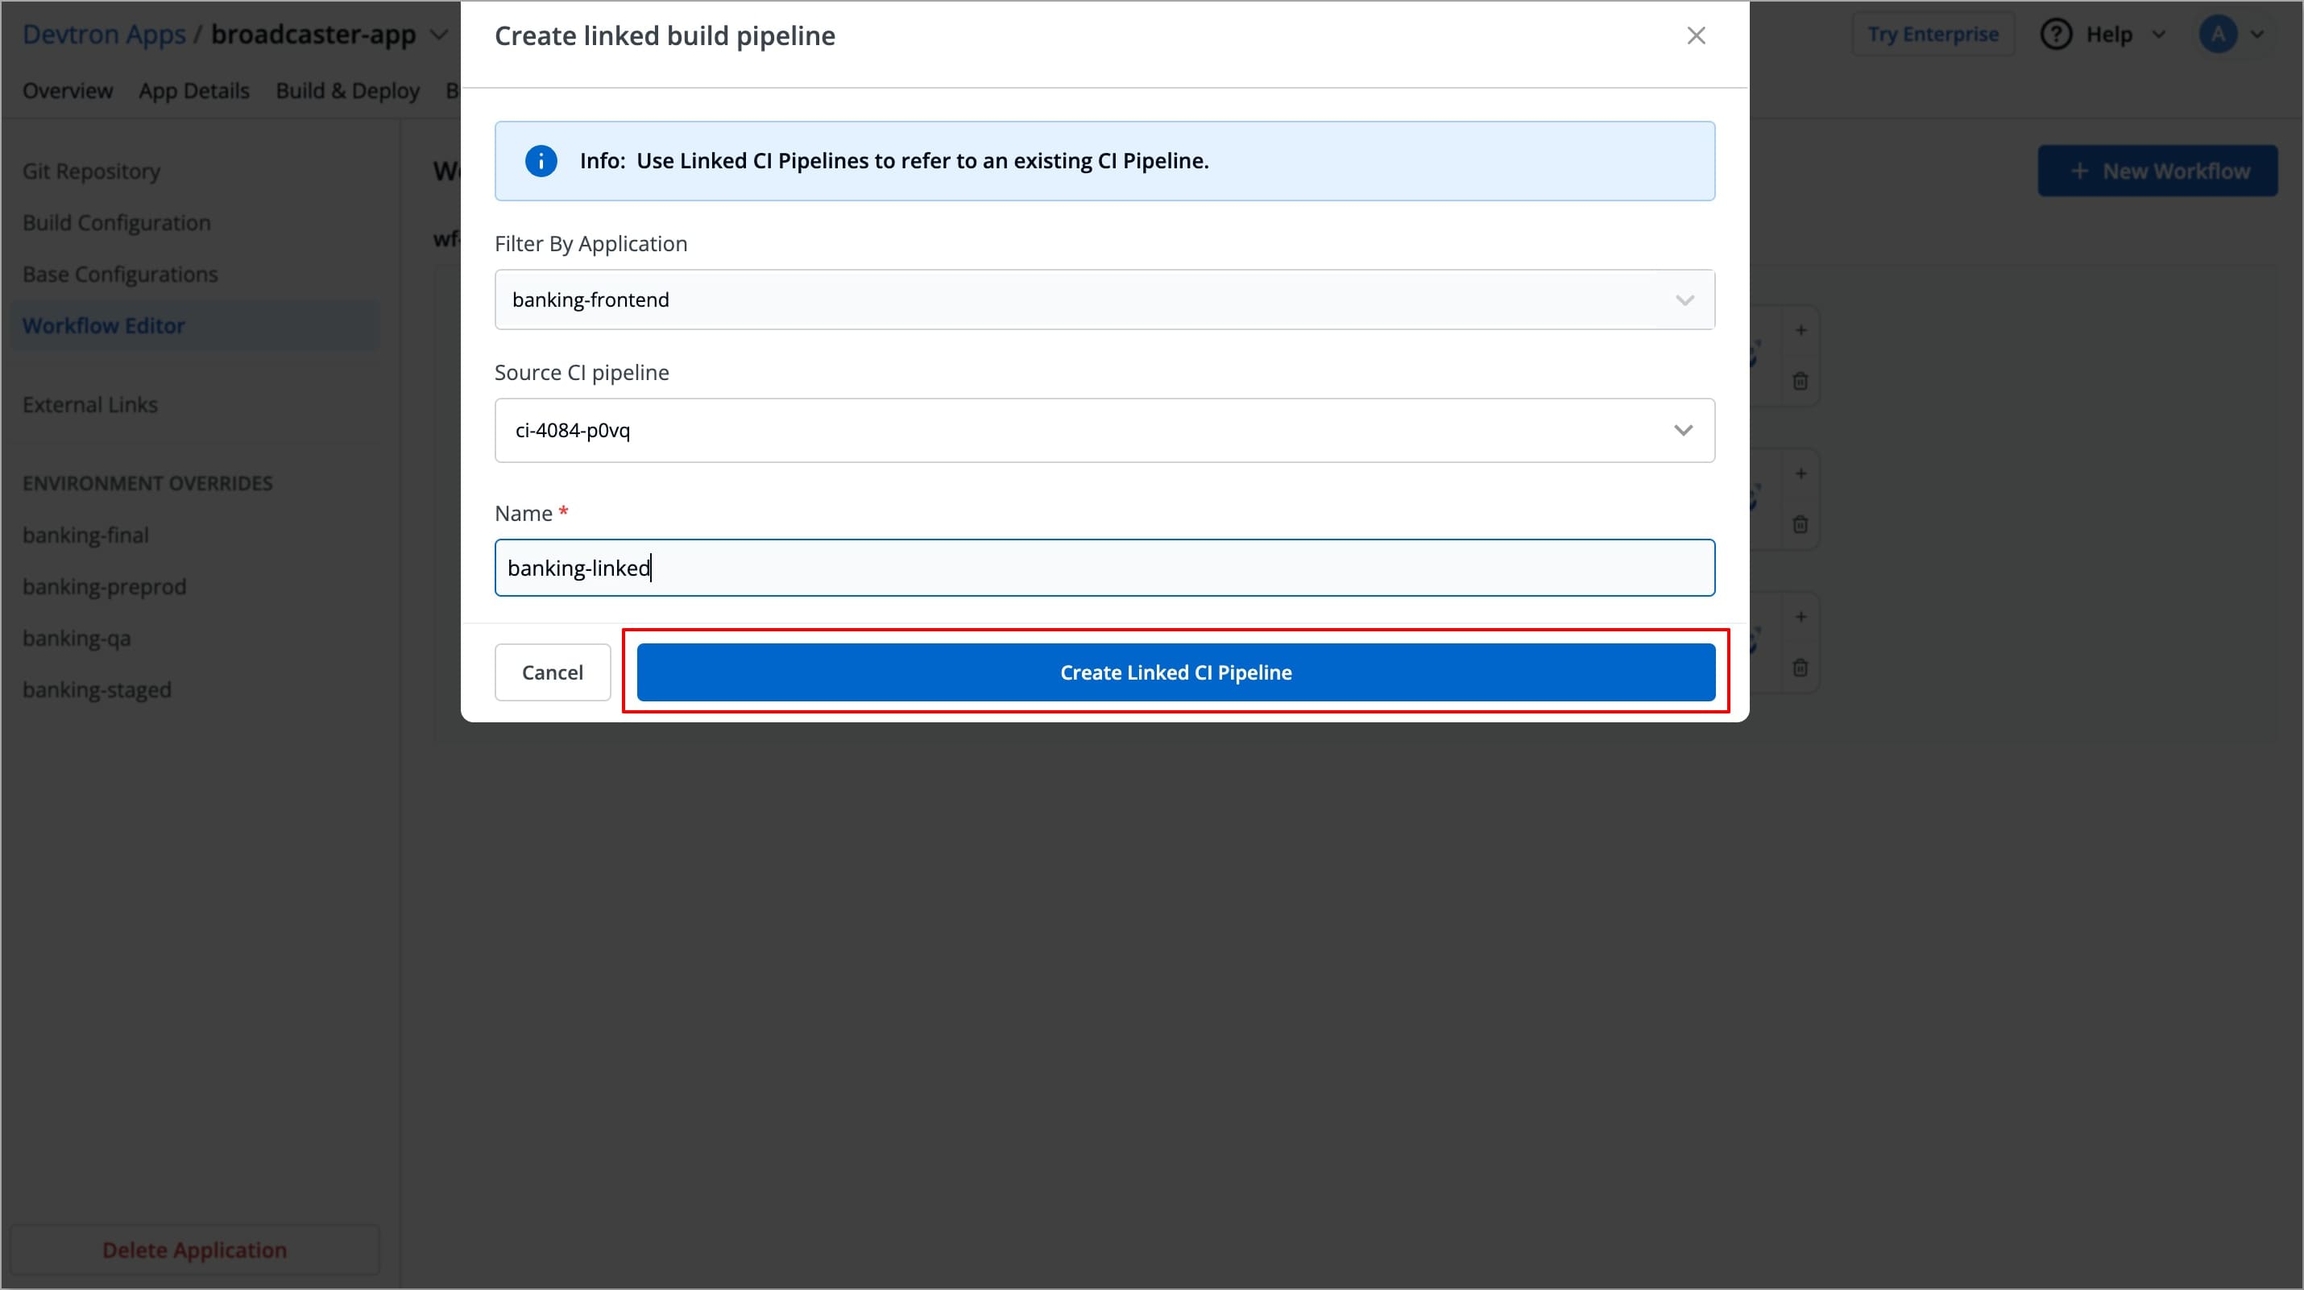
Task: Click the third workflow's plus icon
Action: click(x=1800, y=617)
